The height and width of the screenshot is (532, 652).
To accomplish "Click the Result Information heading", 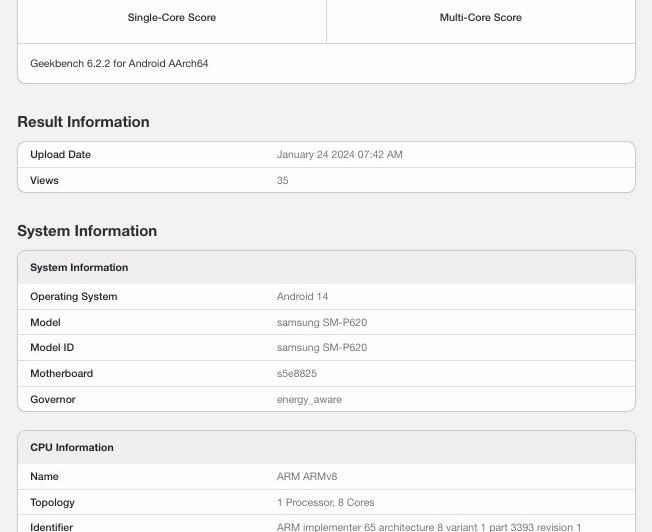I will 83,122.
